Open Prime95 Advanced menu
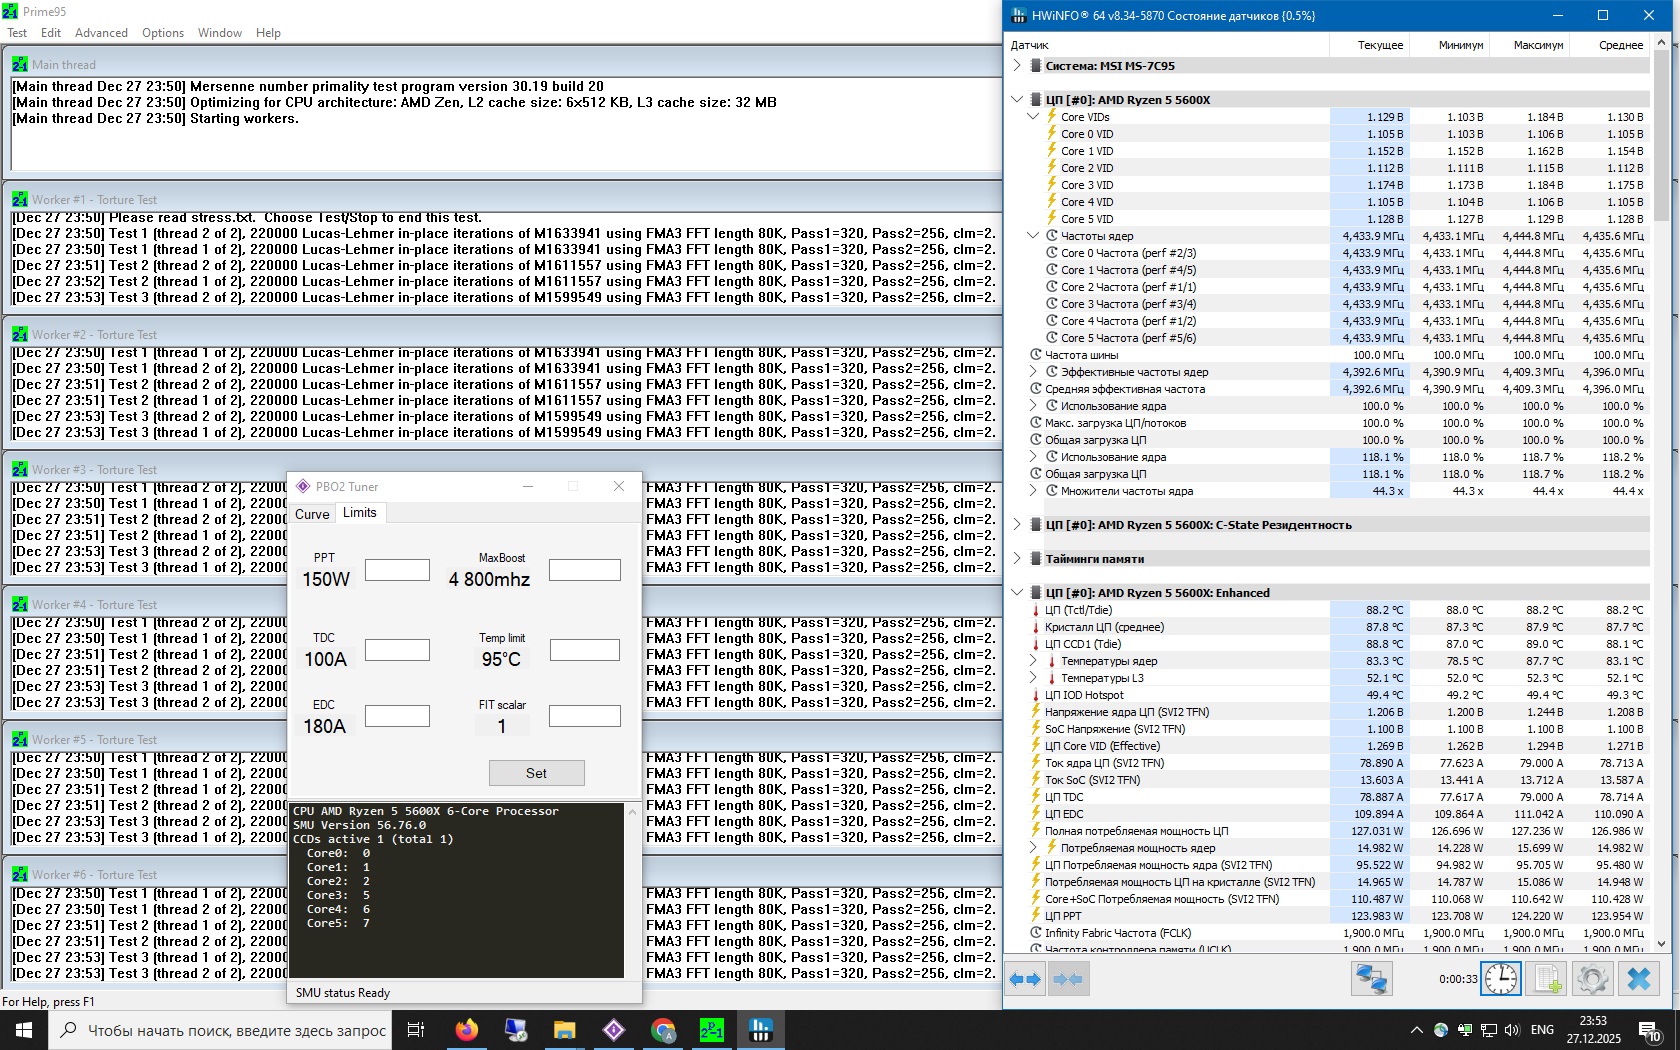 click(101, 33)
